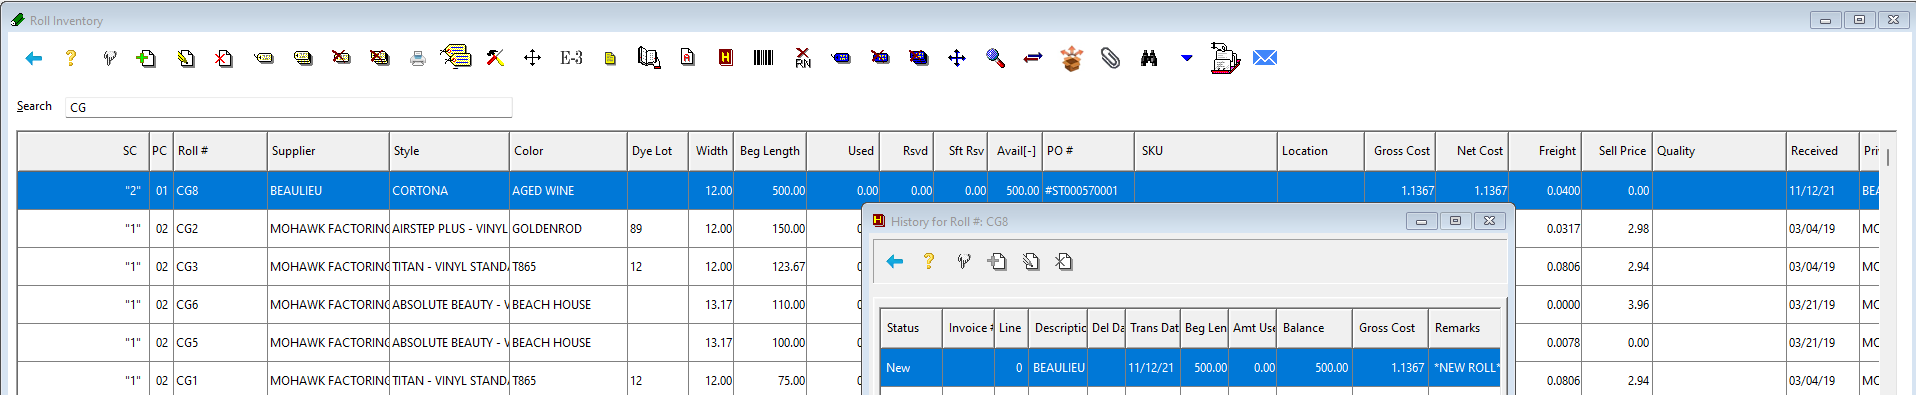1916x395 pixels.
Task: Go back with the Roll Inventory blue arrow
Action: pyautogui.click(x=34, y=59)
